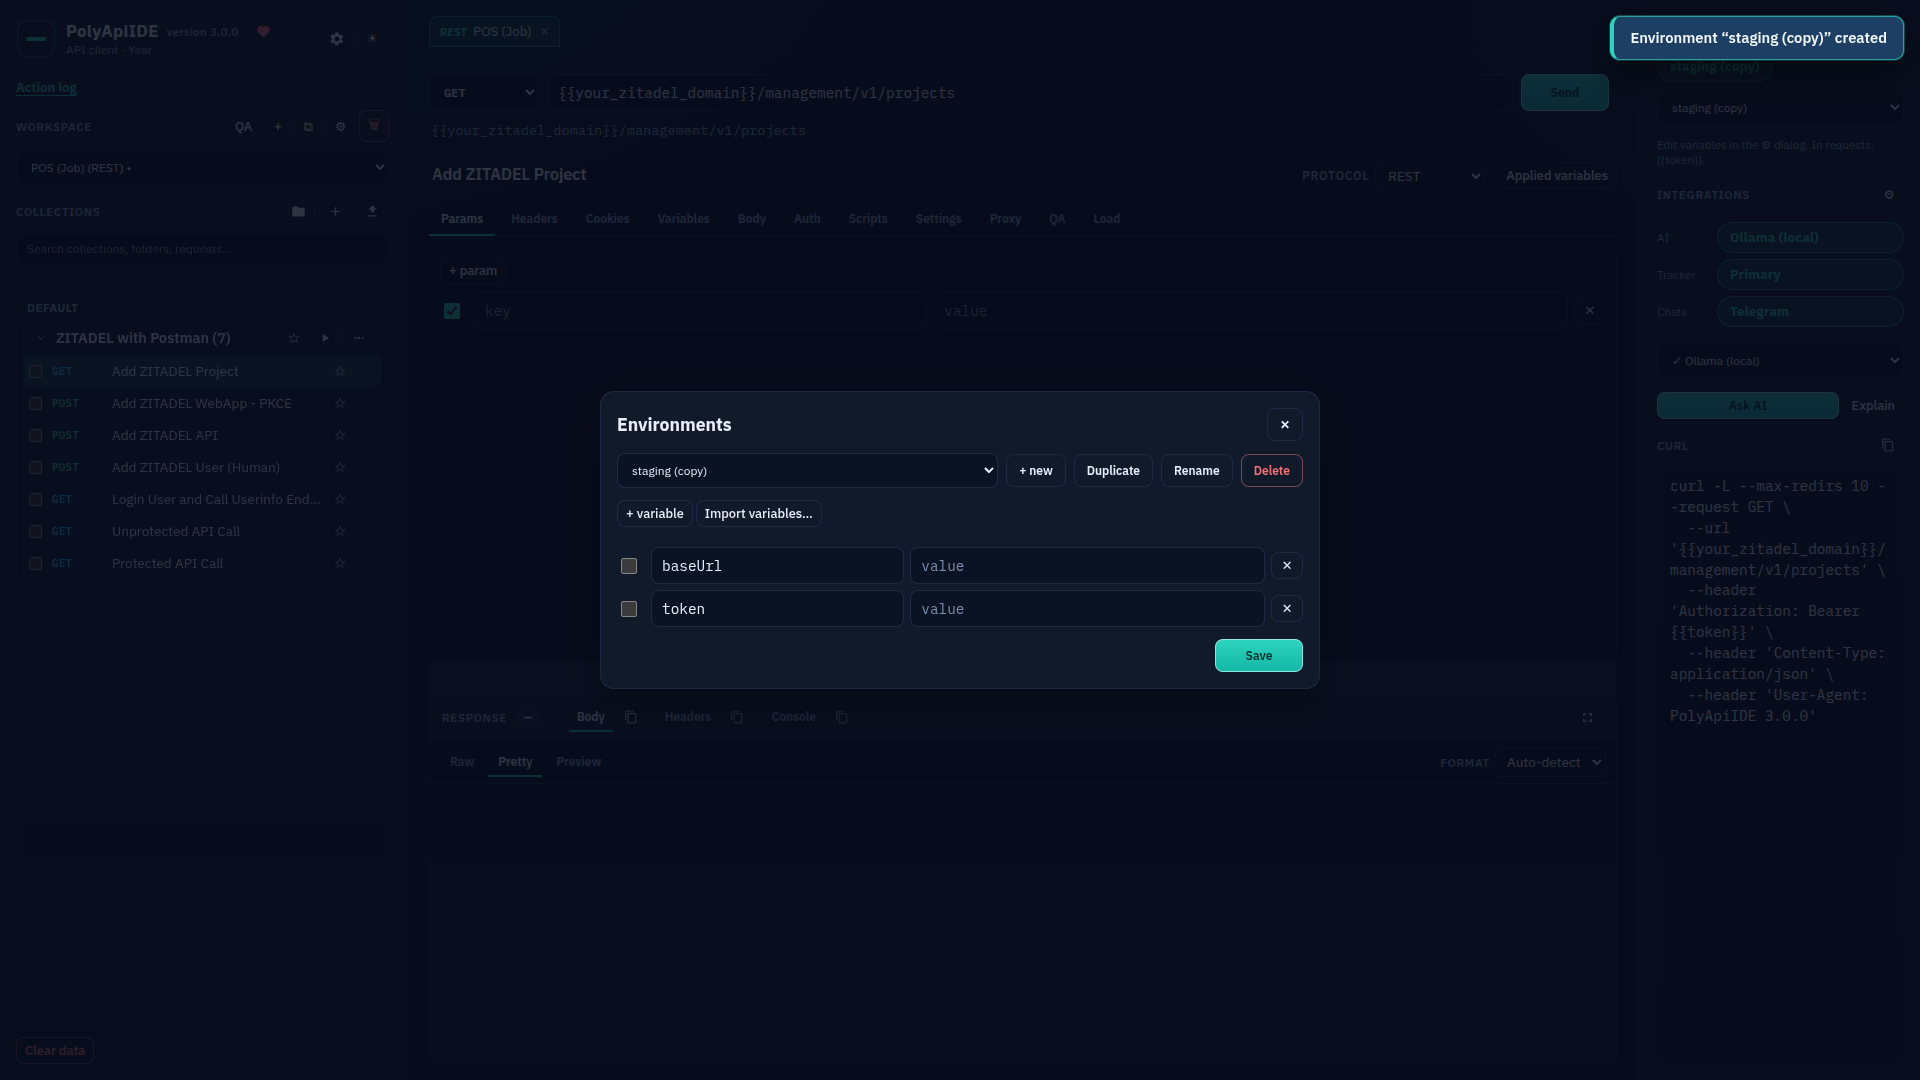Delete the current environment
The height and width of the screenshot is (1080, 1920).
pyautogui.click(x=1271, y=471)
